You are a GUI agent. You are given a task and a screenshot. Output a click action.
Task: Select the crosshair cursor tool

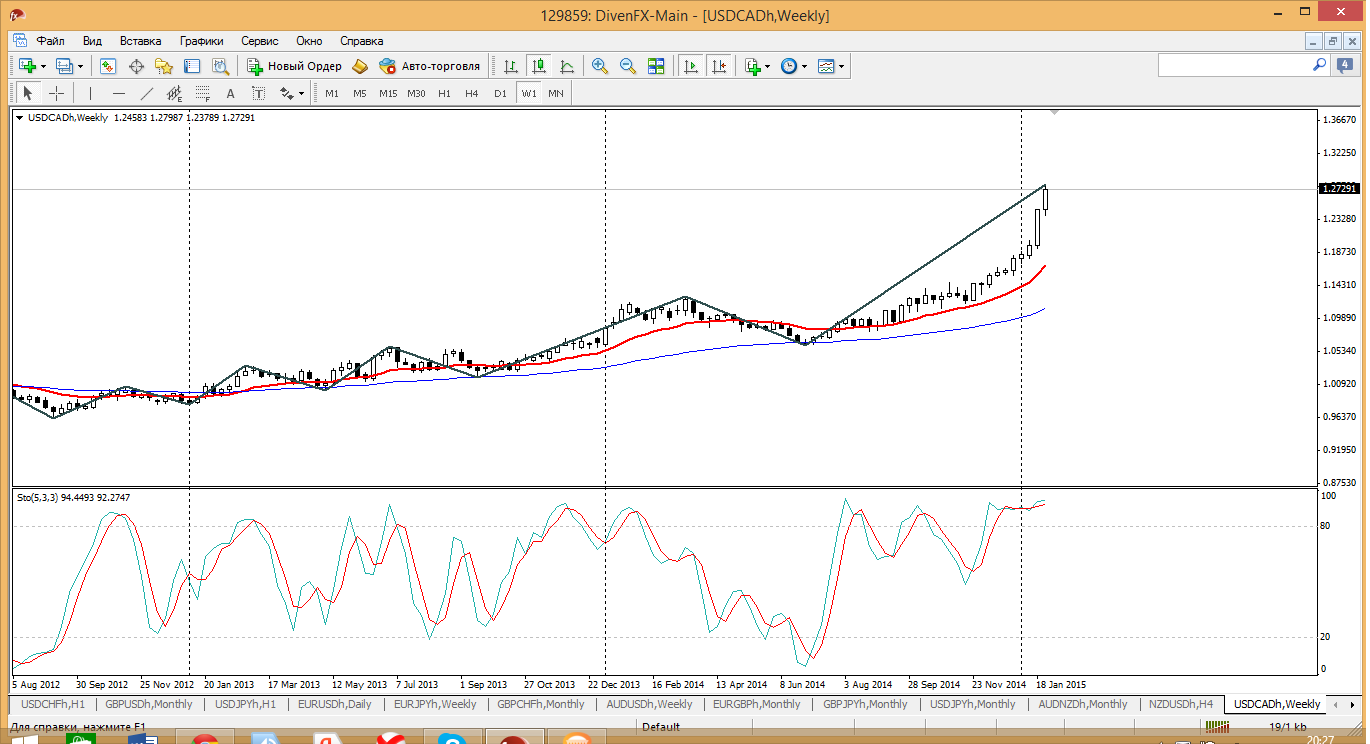click(57, 93)
